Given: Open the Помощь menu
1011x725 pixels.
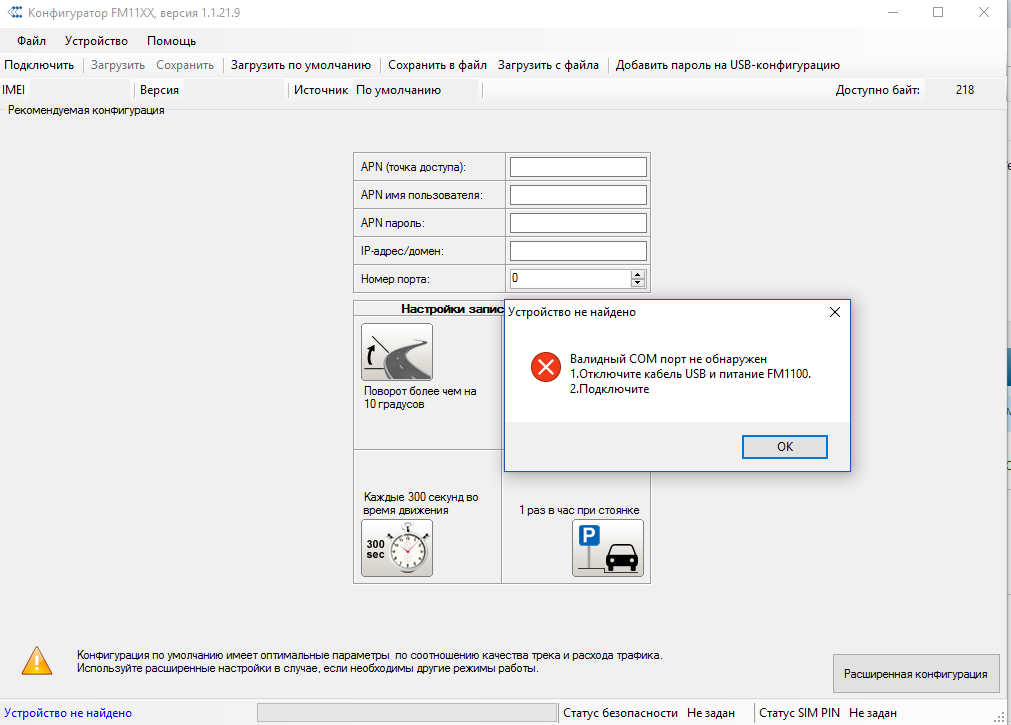Looking at the screenshot, I should click(x=171, y=41).
